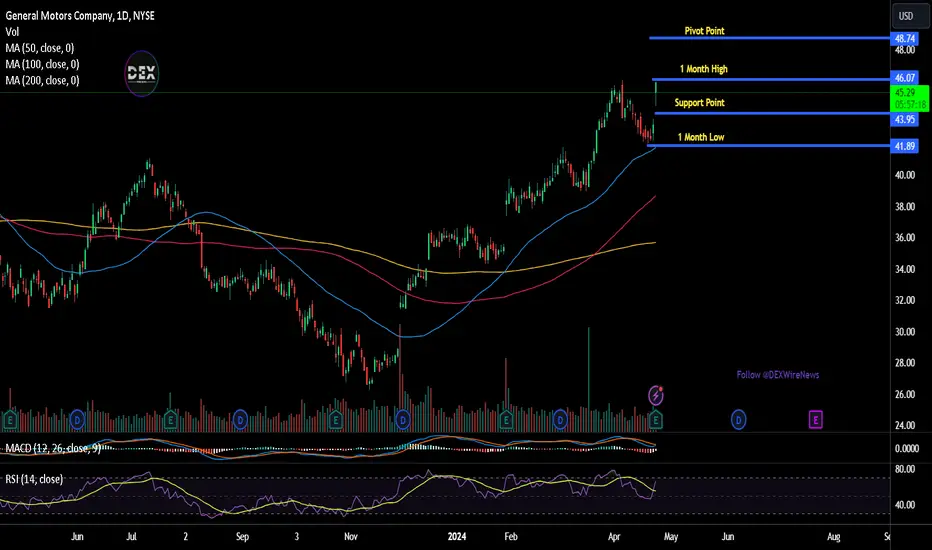Click the 1 Month High label
Viewport: 932px width, 550px height.
tap(704, 69)
